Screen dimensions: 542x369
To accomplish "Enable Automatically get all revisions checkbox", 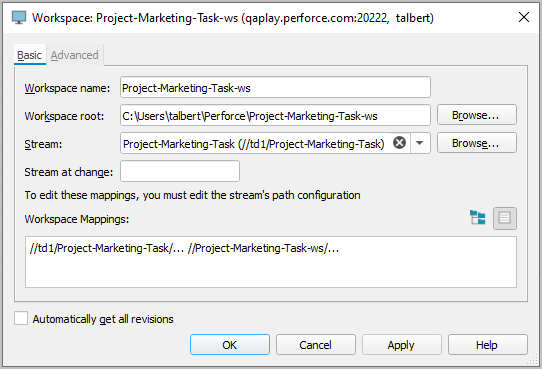I will click(x=21, y=318).
